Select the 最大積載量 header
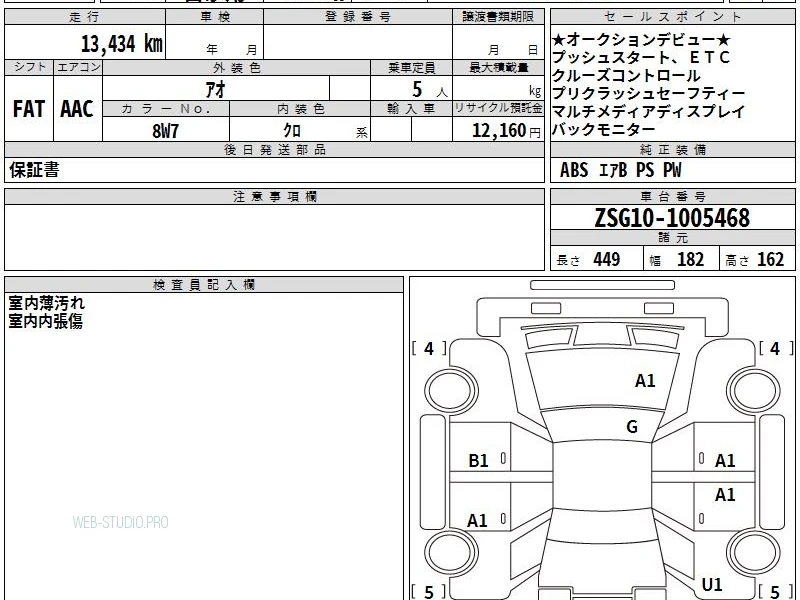 tap(498, 68)
